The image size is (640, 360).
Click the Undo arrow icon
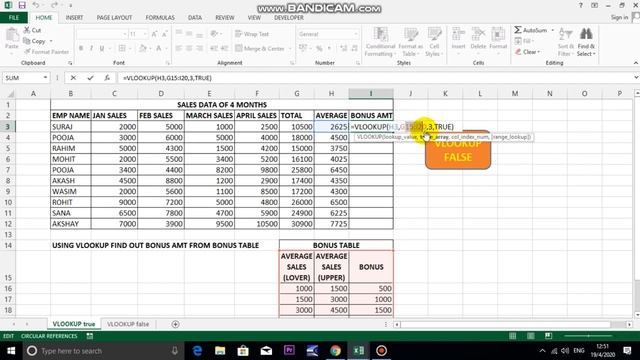pos(36,5)
